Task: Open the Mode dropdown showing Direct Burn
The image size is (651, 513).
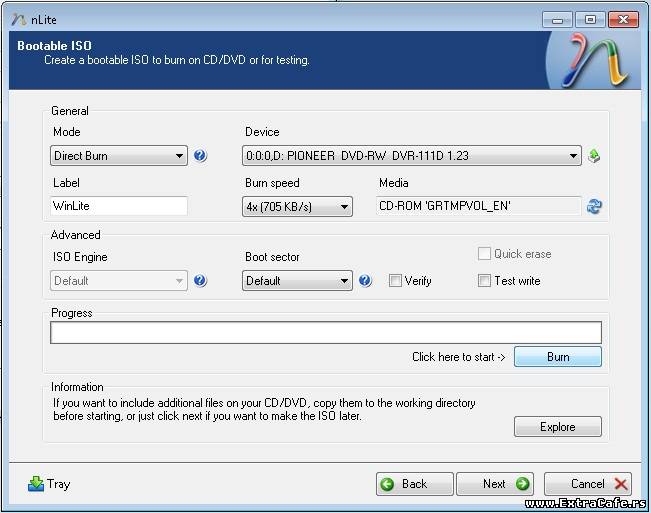Action: pos(118,156)
